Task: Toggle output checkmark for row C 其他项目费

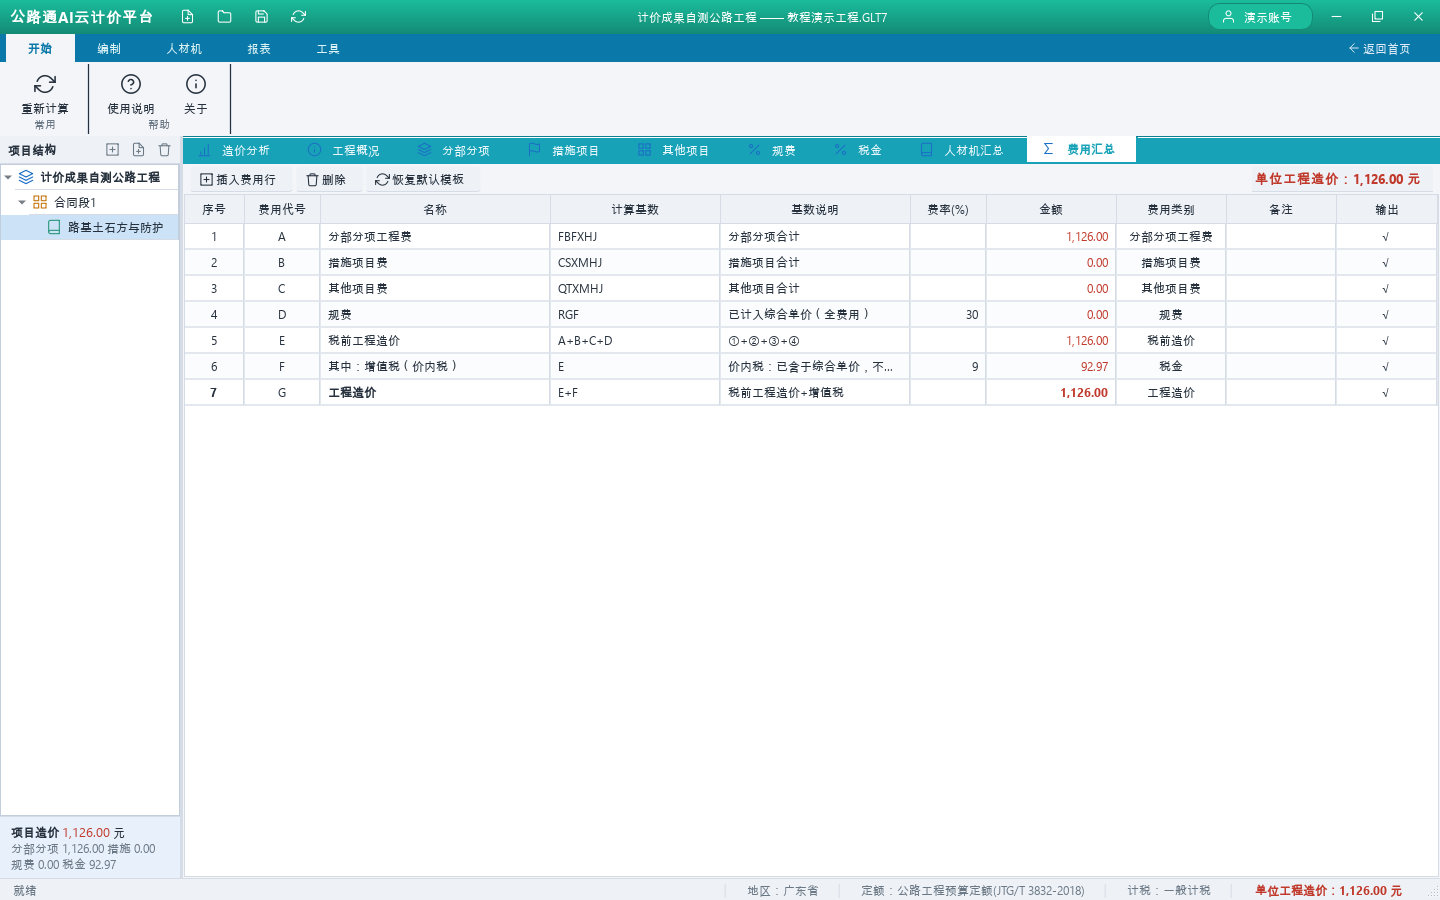Action: (1386, 289)
